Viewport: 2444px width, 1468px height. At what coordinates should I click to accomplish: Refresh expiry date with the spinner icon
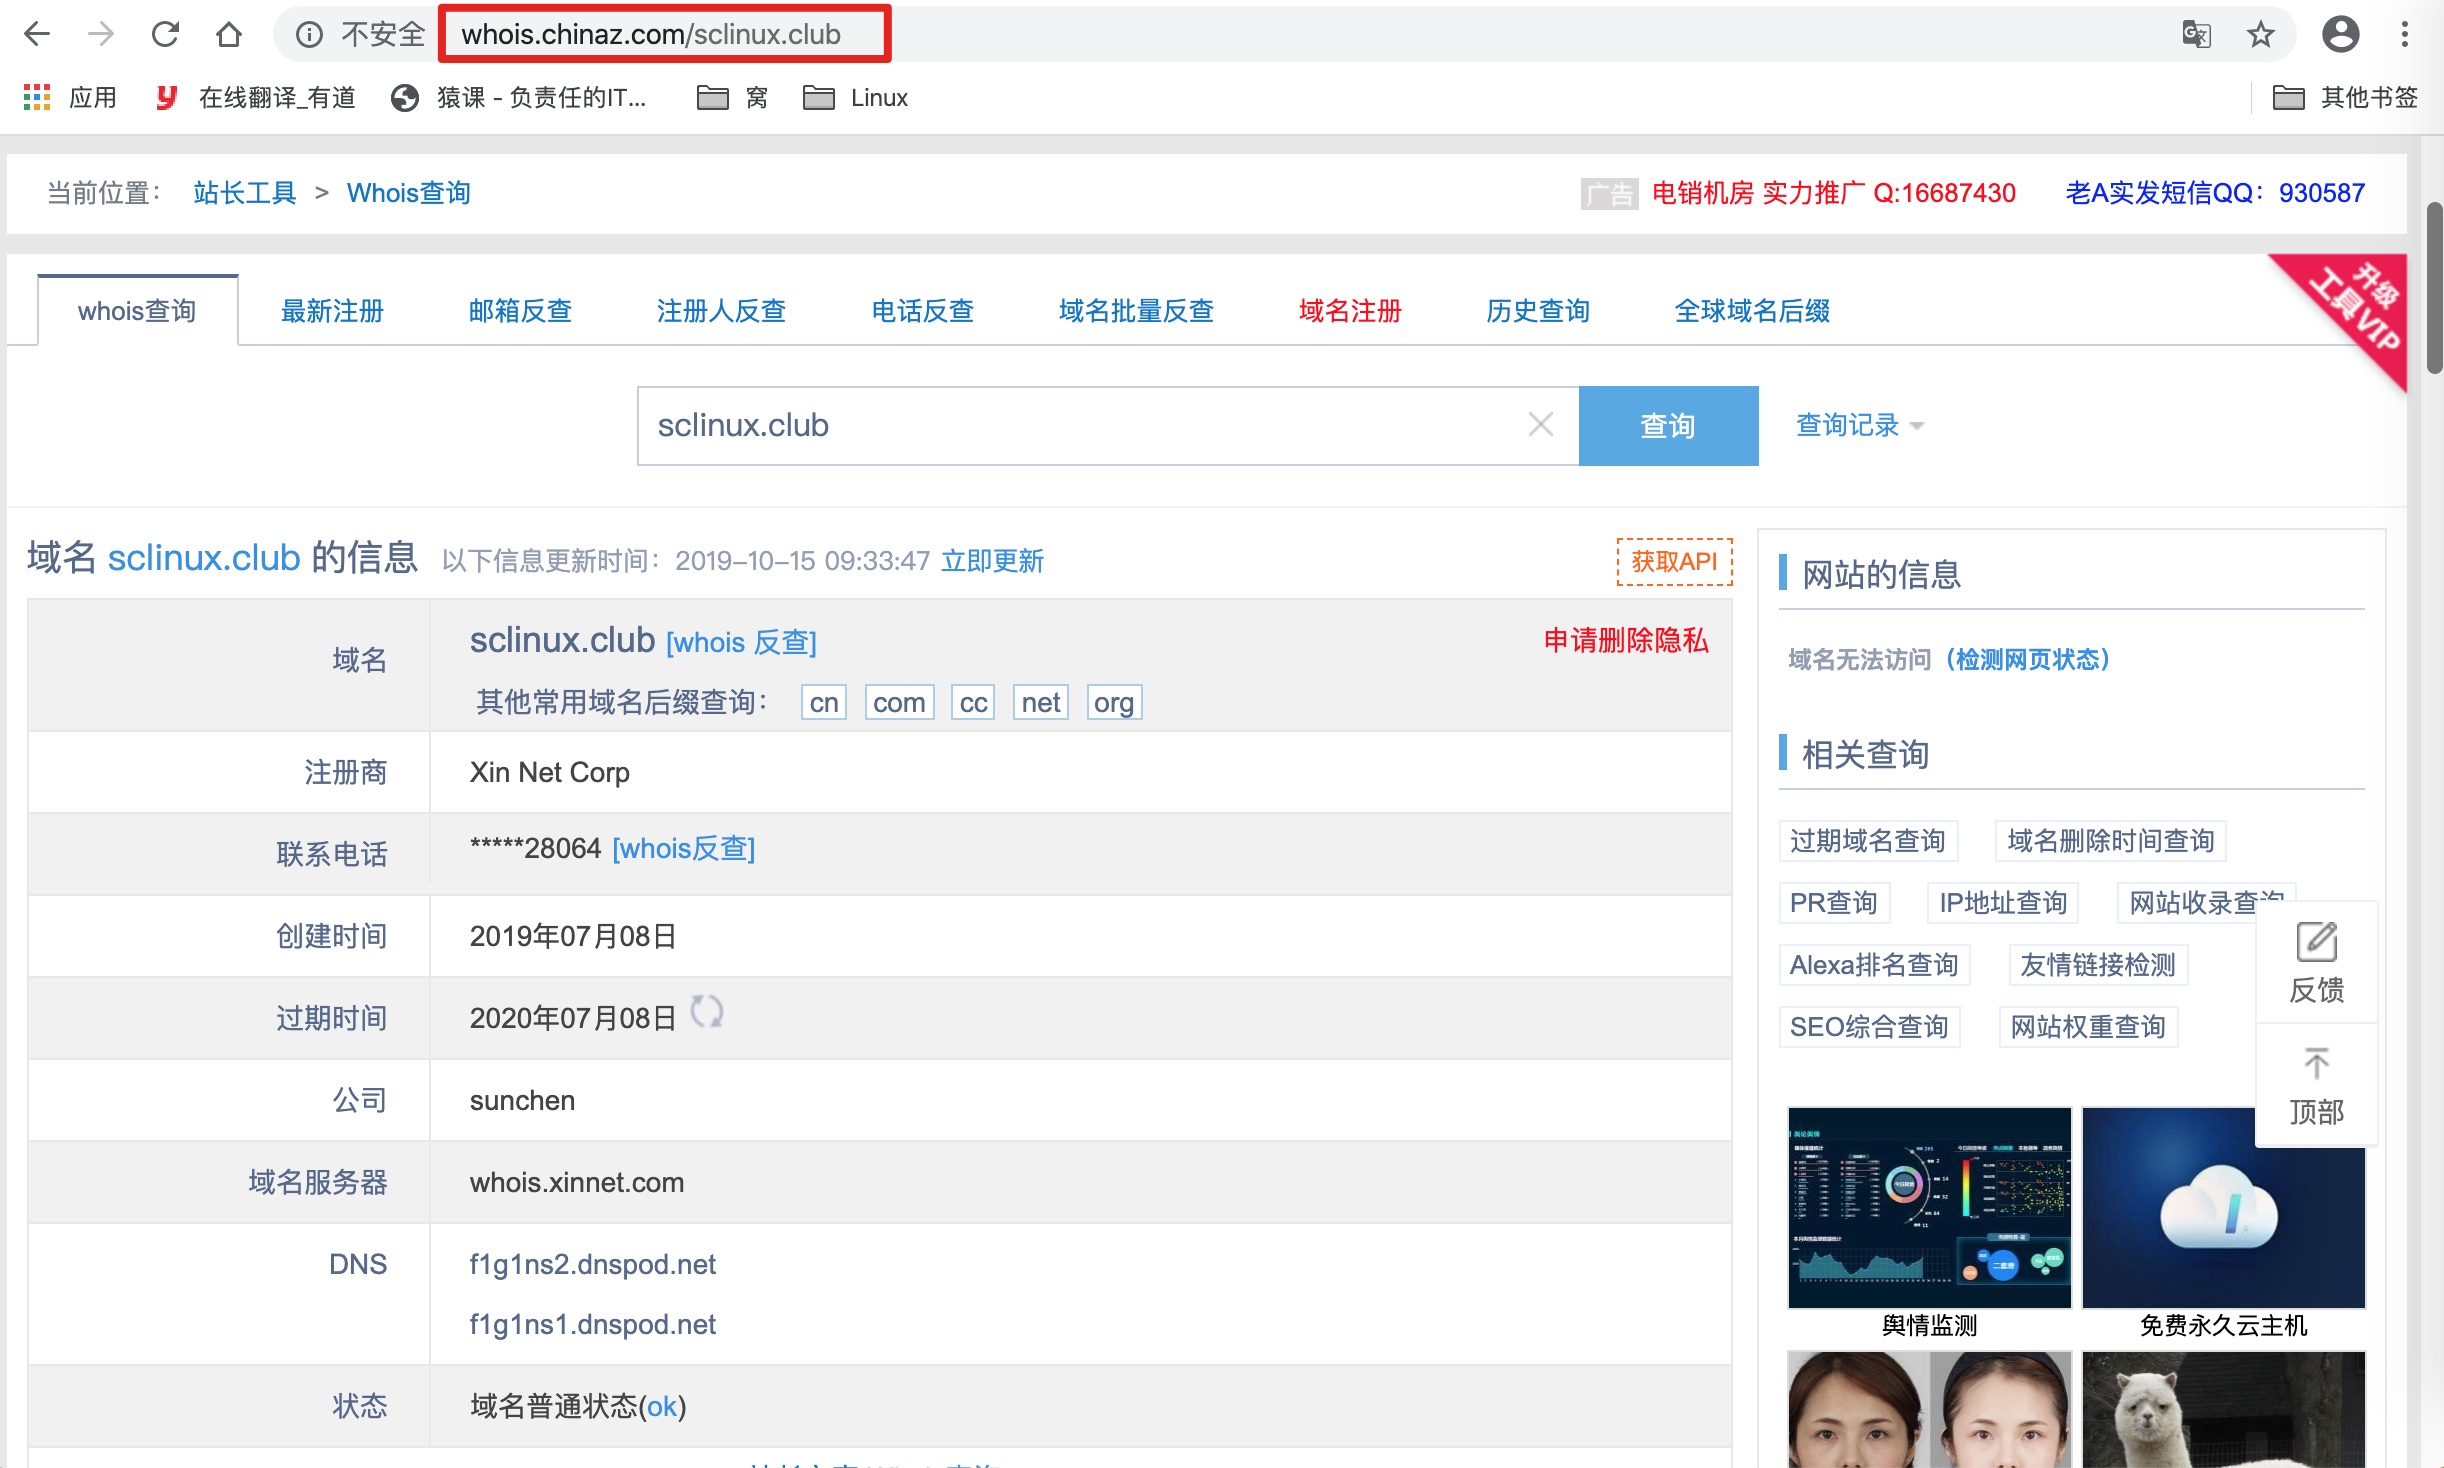coord(708,1012)
